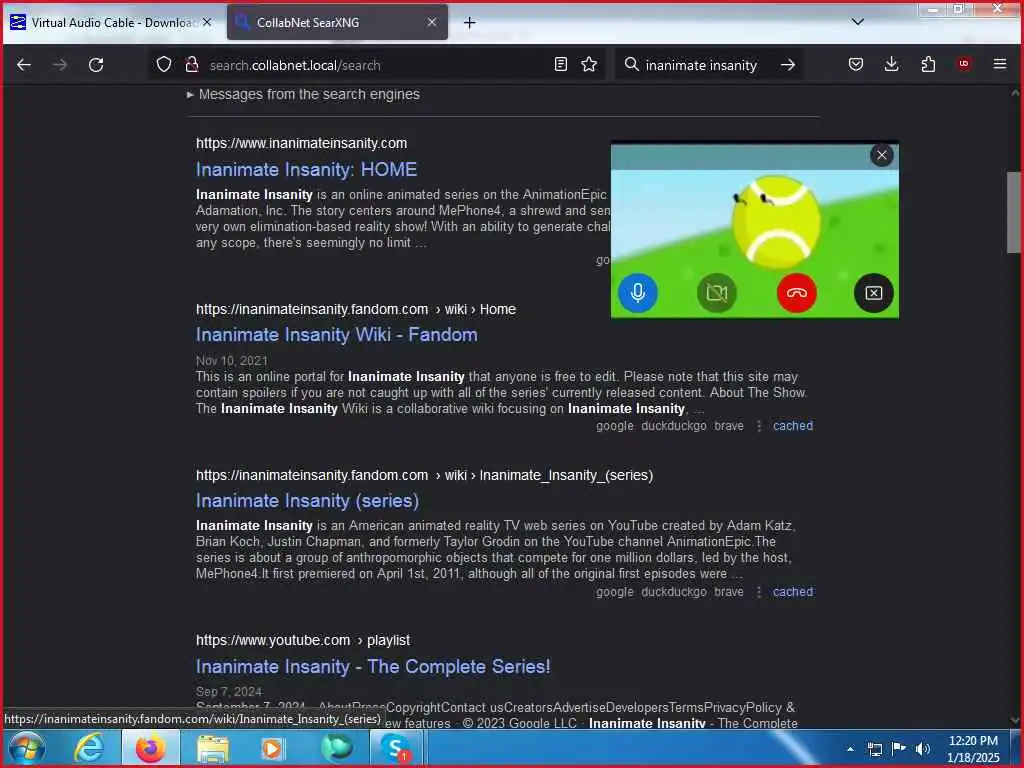Viewport: 1024px width, 768px height.
Task: Click the taskbar clock showing 12:20 PM
Action: coord(973,748)
